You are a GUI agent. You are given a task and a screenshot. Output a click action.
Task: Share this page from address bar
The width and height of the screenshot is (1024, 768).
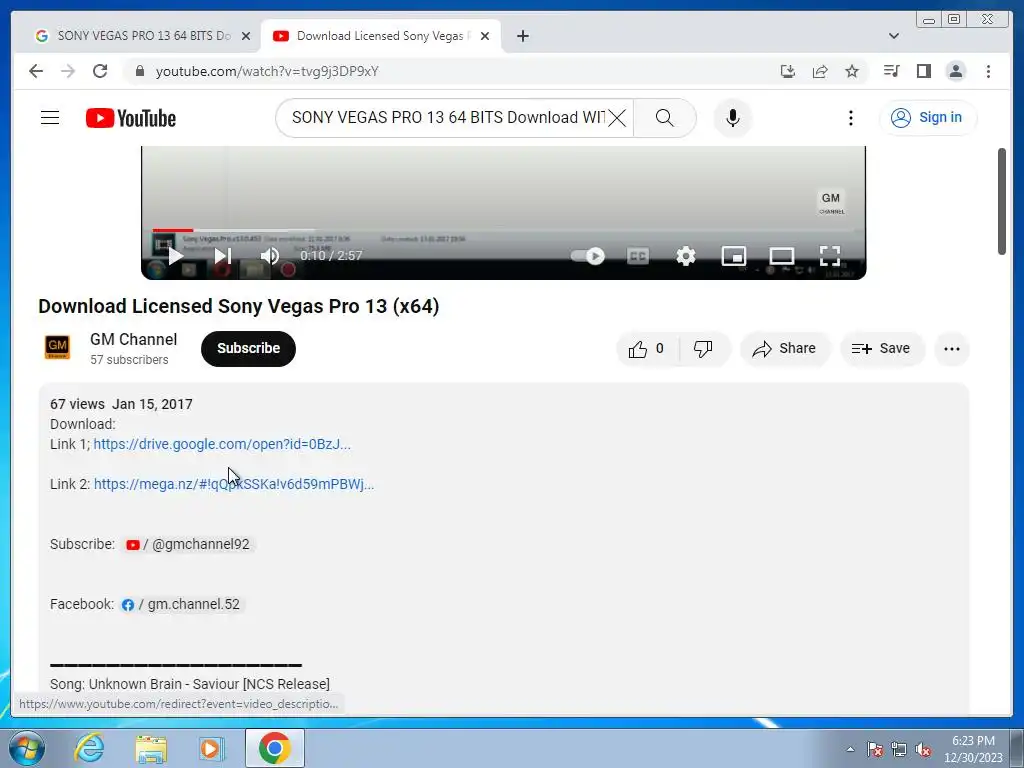coord(820,71)
